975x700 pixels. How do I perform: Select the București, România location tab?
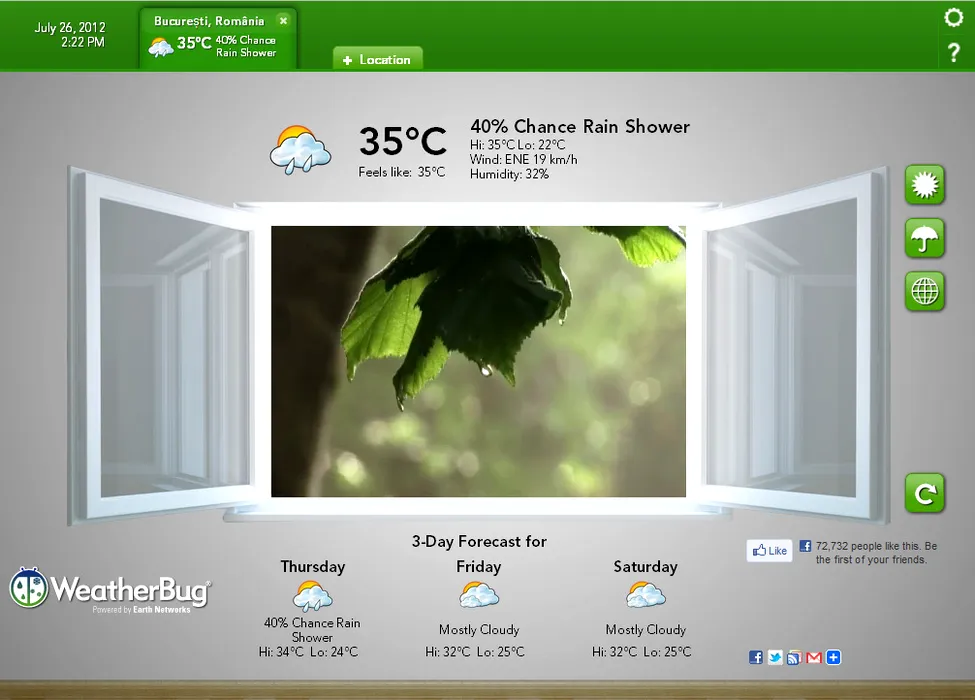click(x=208, y=38)
